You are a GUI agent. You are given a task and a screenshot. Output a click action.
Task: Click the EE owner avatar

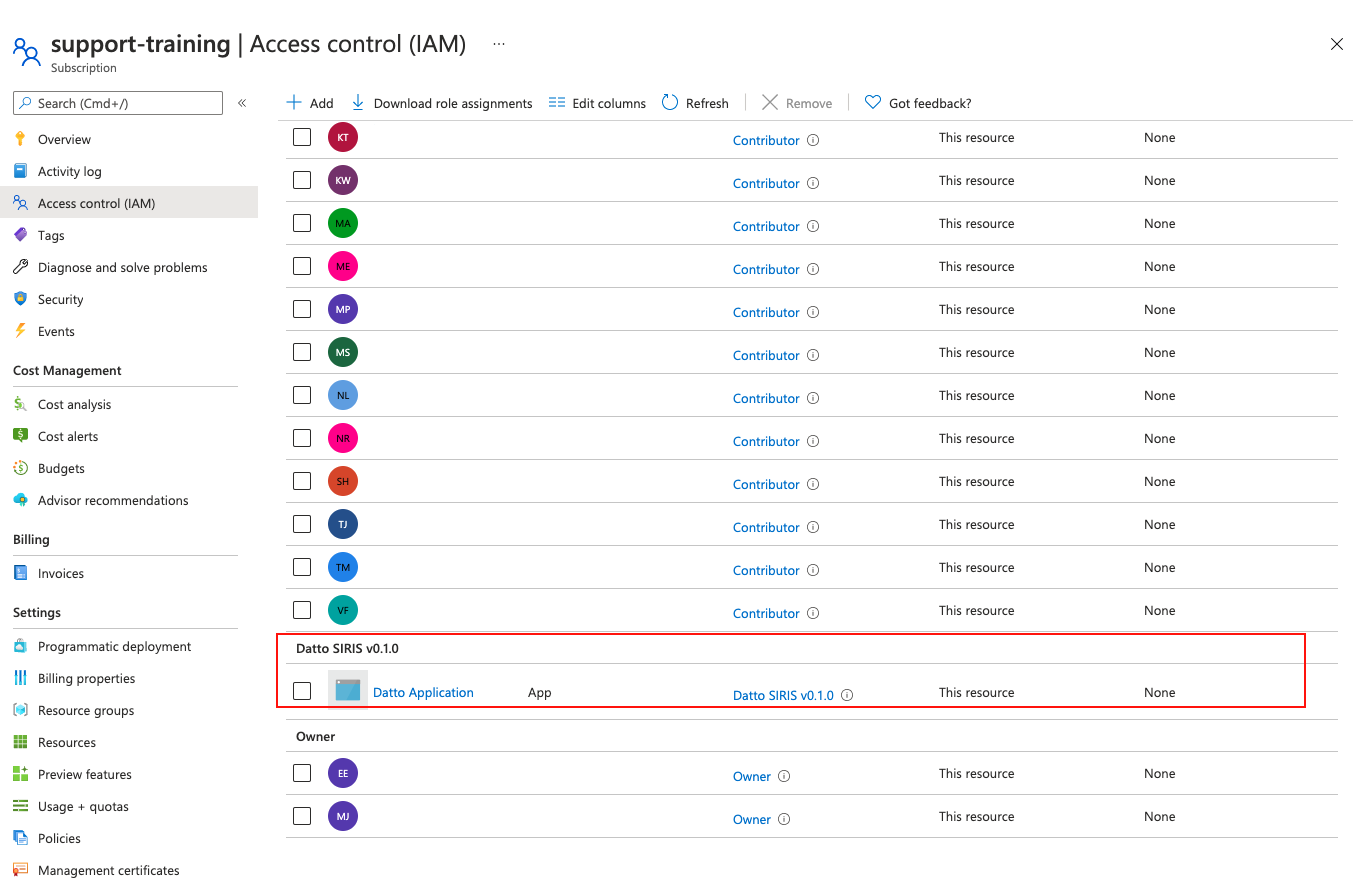click(x=343, y=773)
